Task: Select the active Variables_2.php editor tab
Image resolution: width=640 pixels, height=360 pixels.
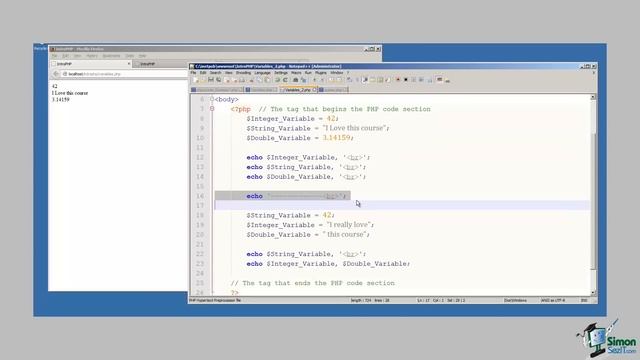Action: click(298, 89)
